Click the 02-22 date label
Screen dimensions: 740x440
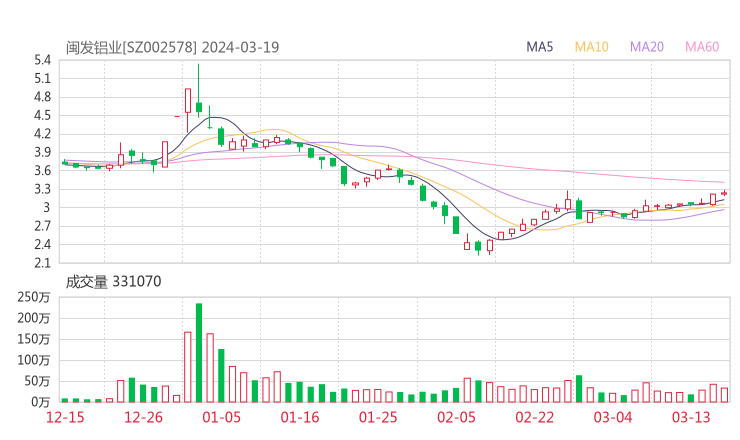point(534,417)
